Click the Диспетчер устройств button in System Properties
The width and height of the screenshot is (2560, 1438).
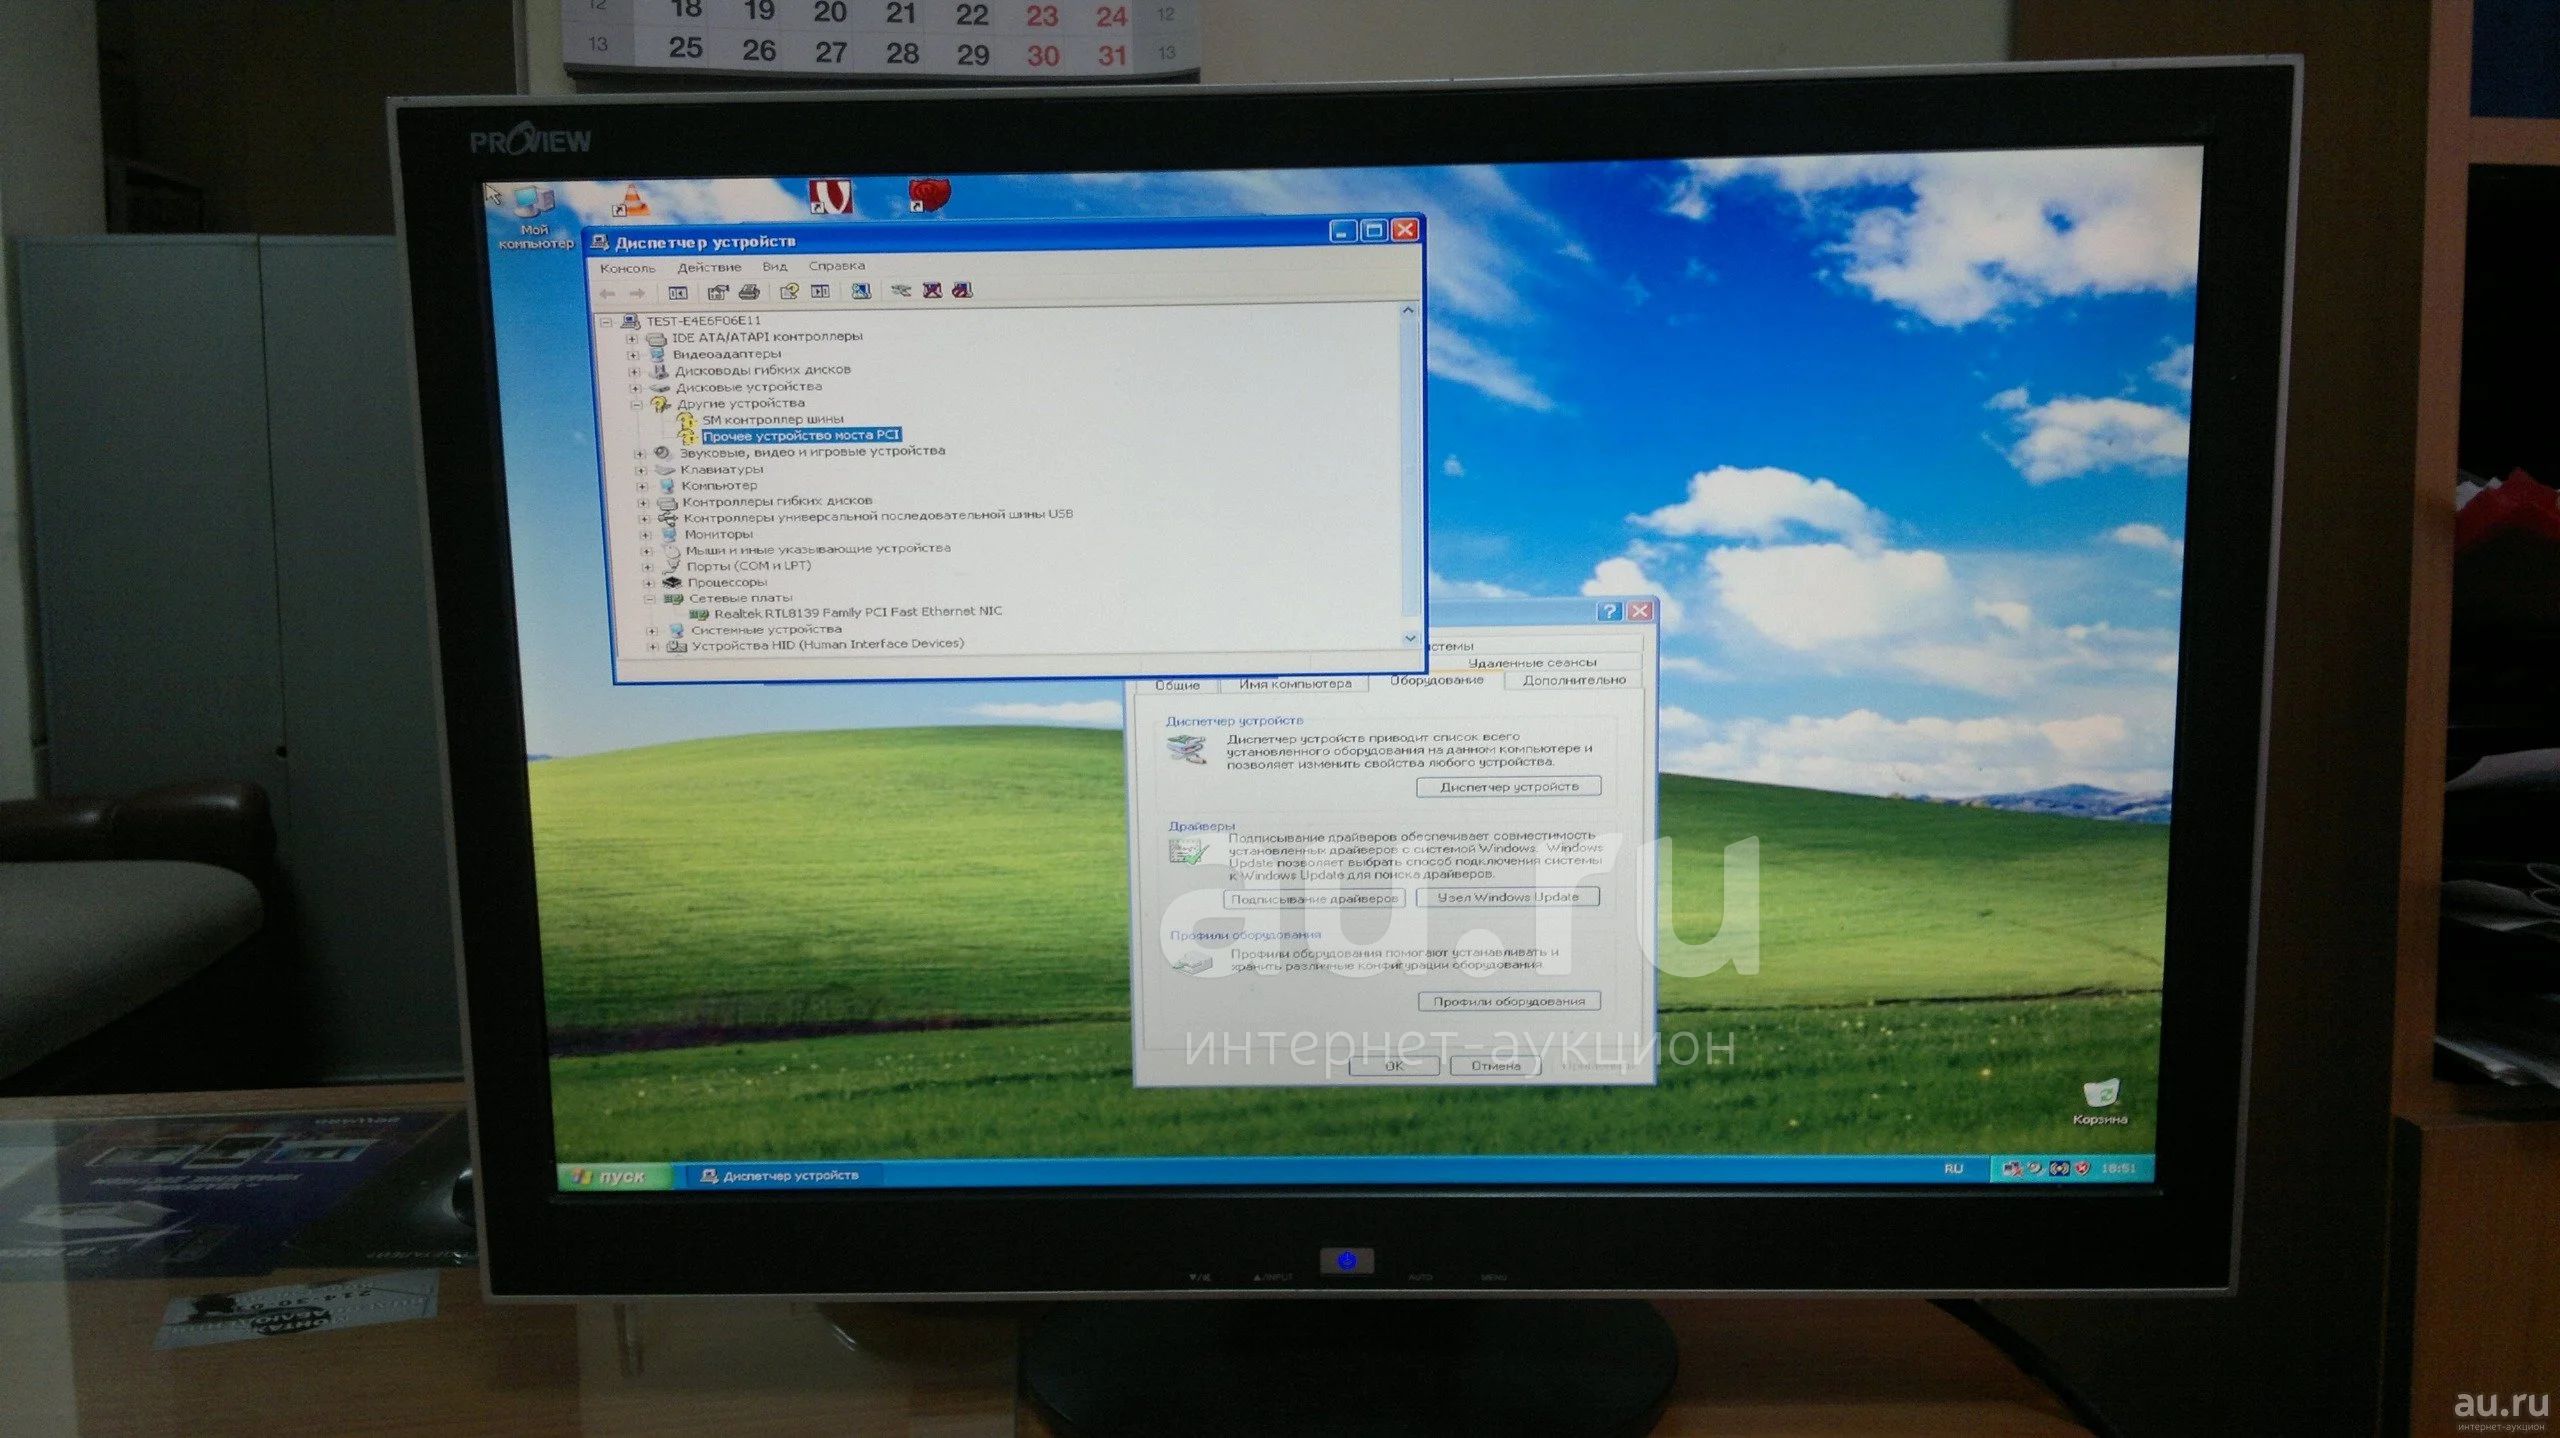coord(1509,787)
